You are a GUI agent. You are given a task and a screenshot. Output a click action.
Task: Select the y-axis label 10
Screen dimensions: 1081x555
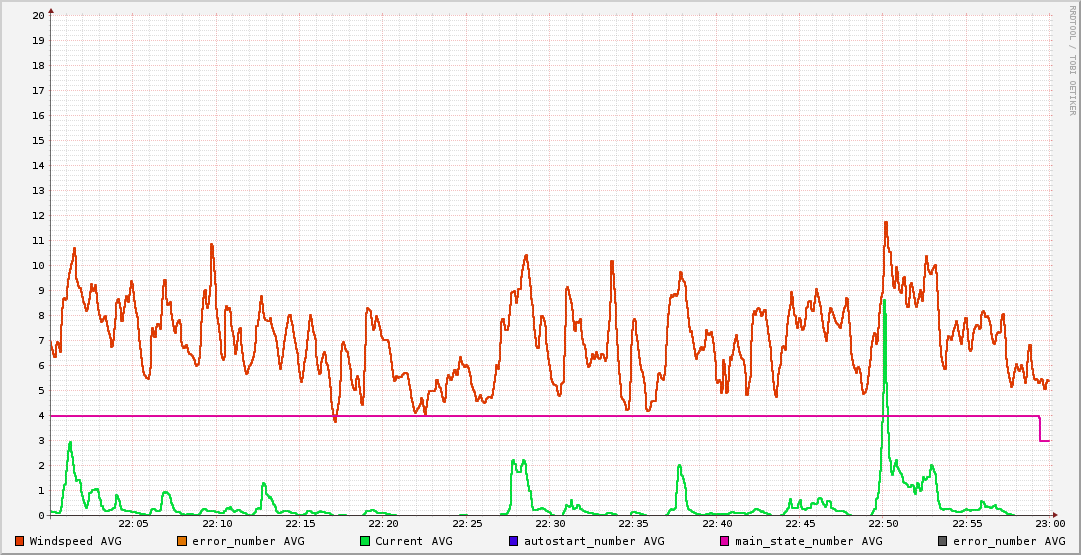point(38,265)
